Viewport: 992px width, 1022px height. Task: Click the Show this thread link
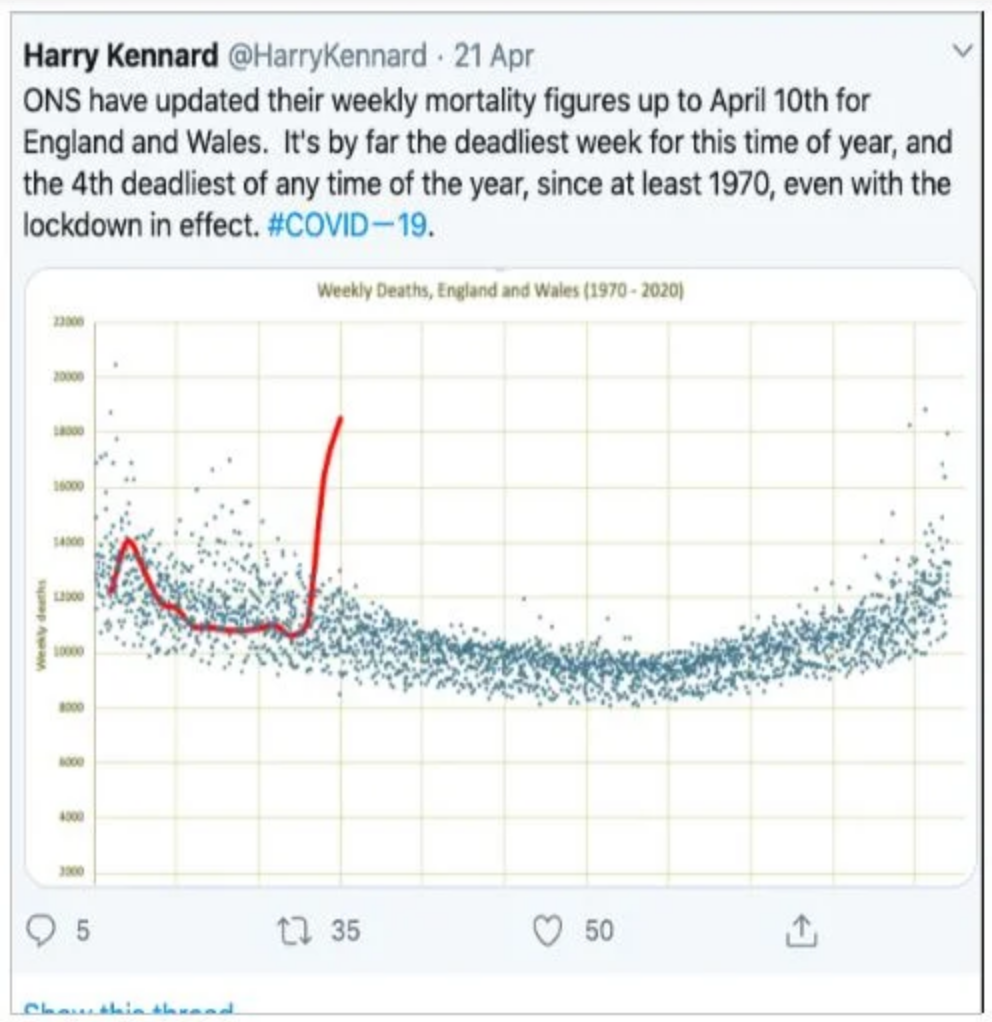tap(128, 1009)
